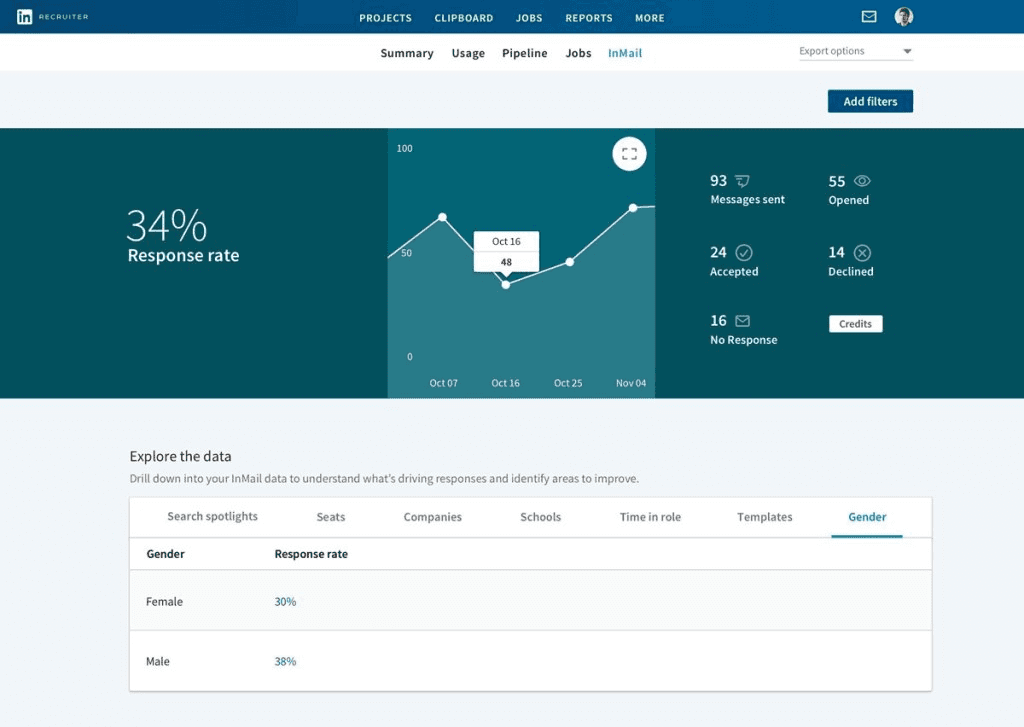
Task: Select the InMail tab
Action: point(625,53)
